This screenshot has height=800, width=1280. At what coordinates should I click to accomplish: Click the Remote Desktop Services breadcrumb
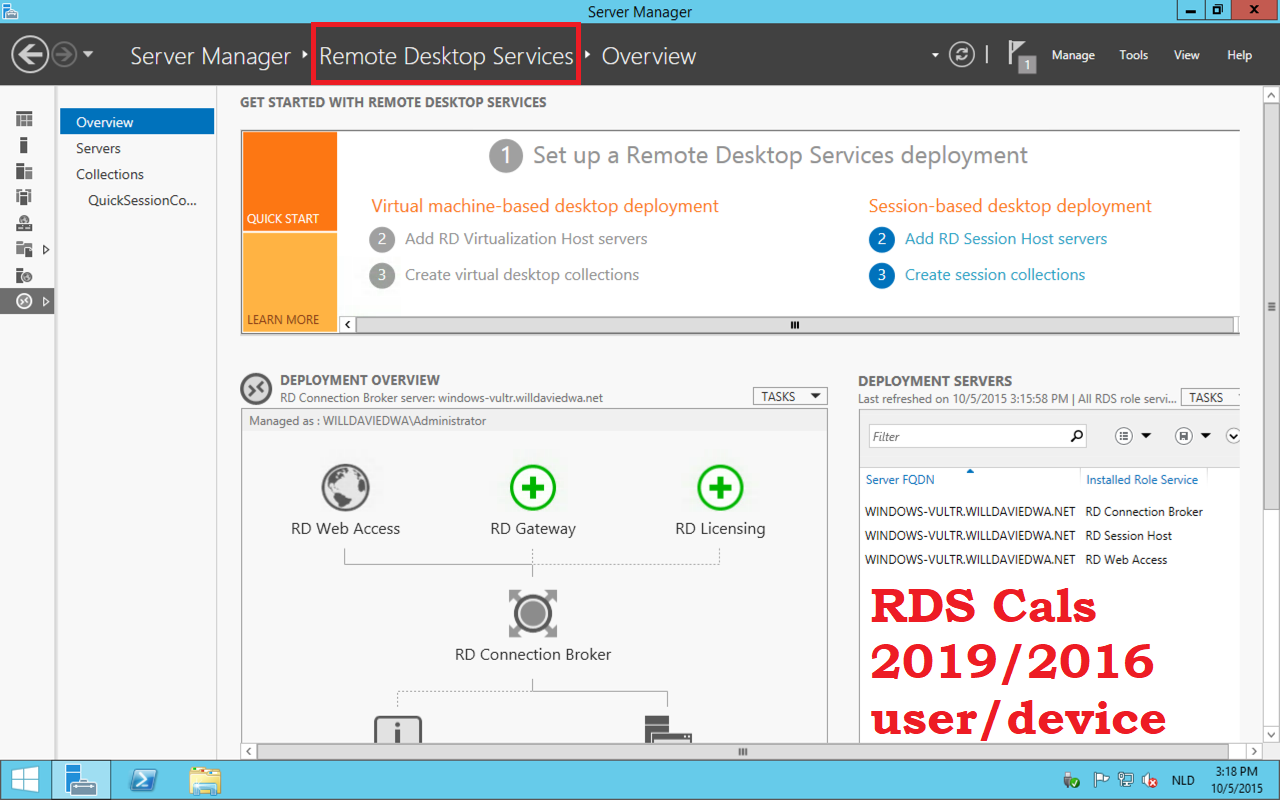coord(446,56)
